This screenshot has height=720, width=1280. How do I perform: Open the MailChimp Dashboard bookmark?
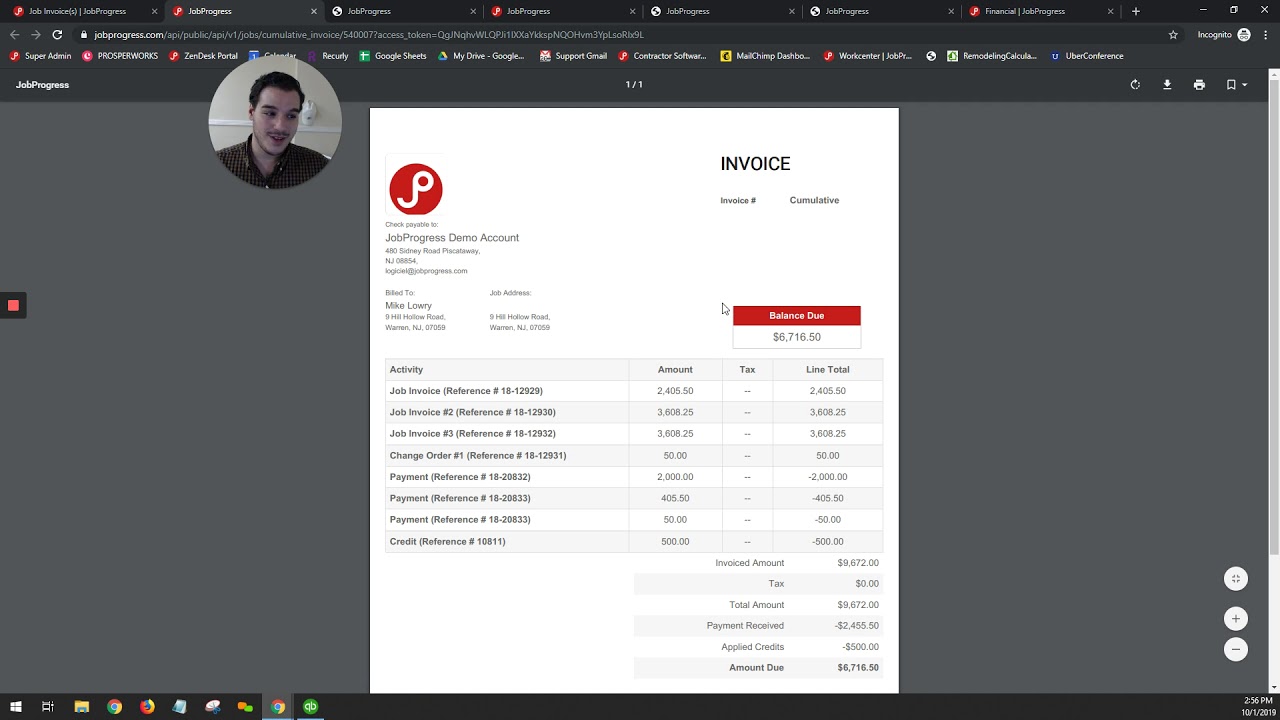pyautogui.click(x=766, y=56)
